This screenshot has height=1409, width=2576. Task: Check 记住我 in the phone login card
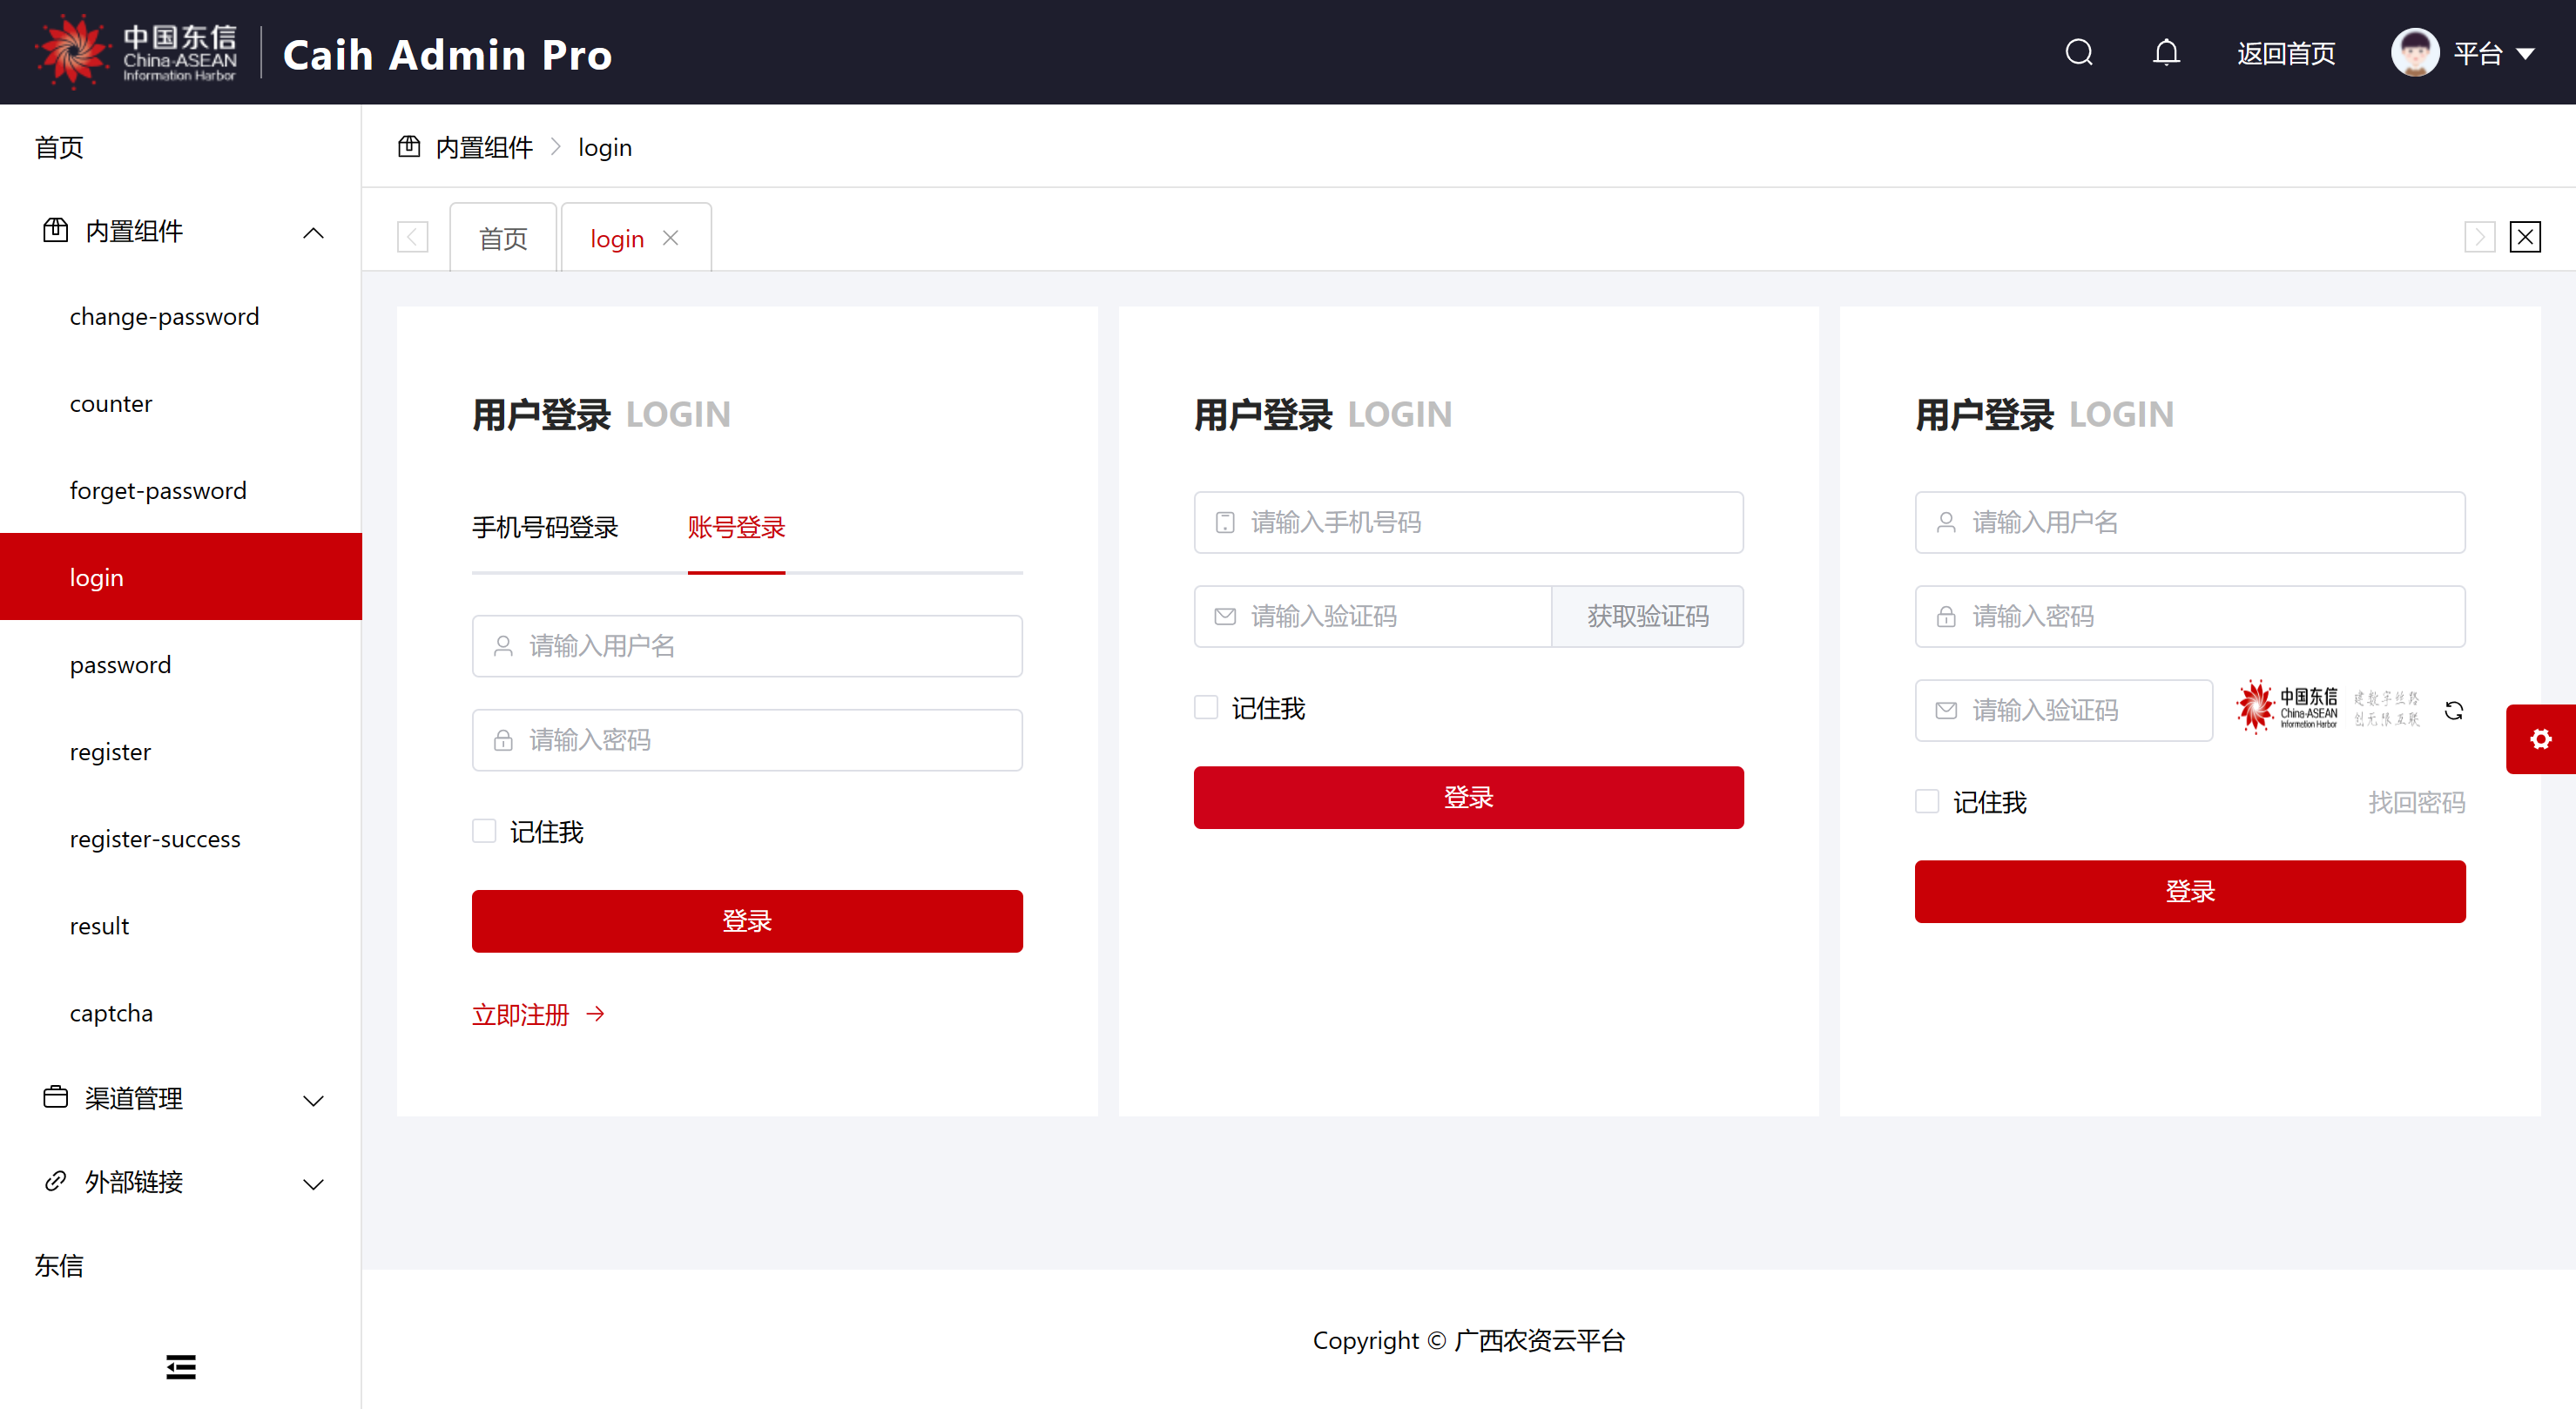[1206, 708]
